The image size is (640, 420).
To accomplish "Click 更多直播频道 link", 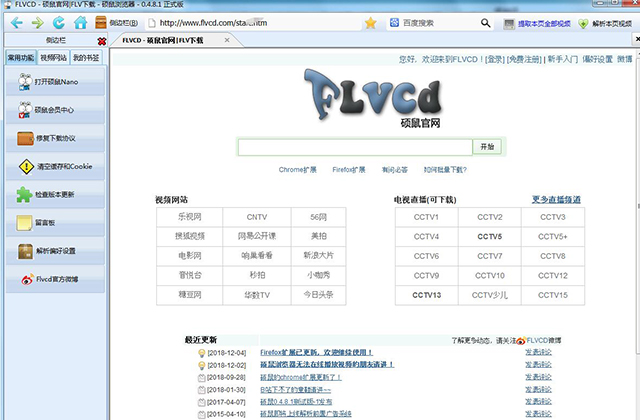I will (x=556, y=200).
